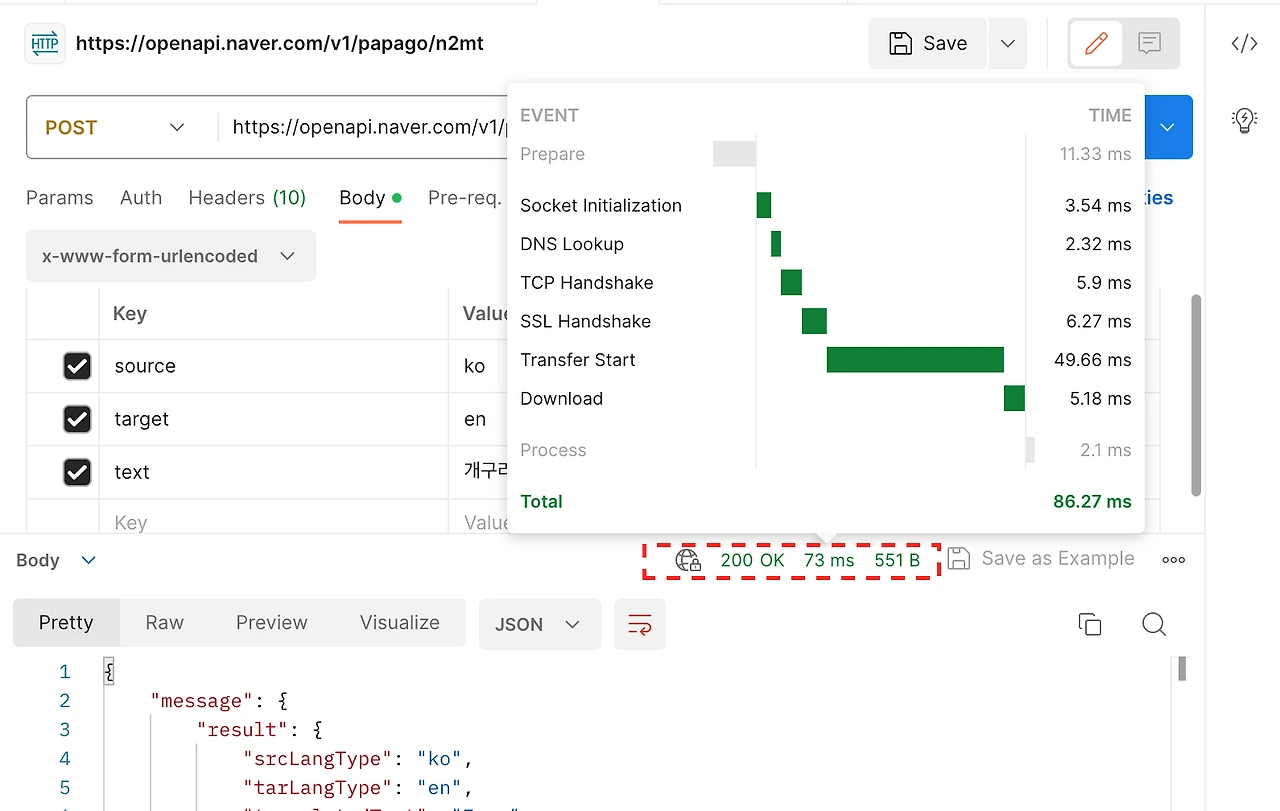Click the Save as Example icon

point(958,558)
